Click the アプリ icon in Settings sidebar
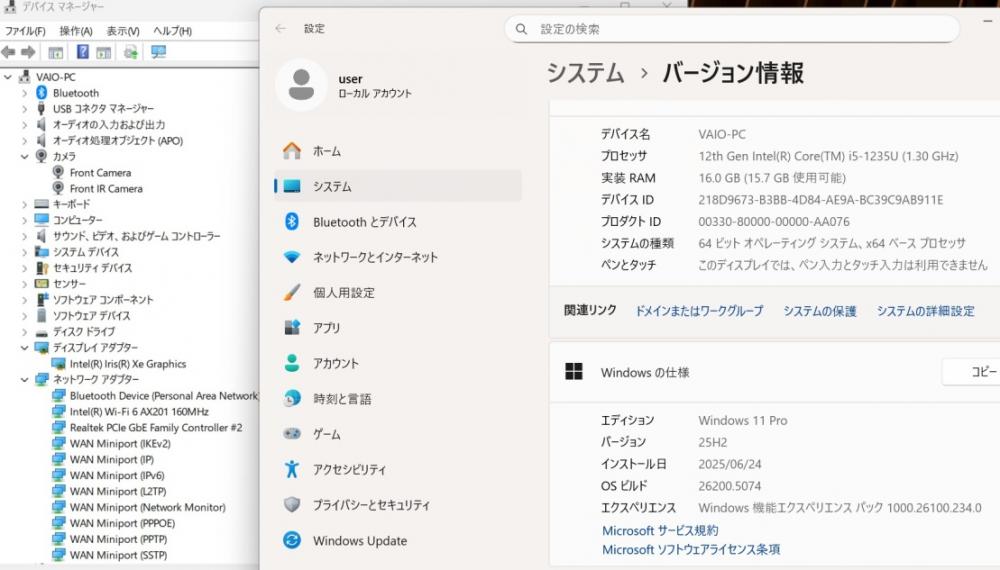 coord(292,328)
